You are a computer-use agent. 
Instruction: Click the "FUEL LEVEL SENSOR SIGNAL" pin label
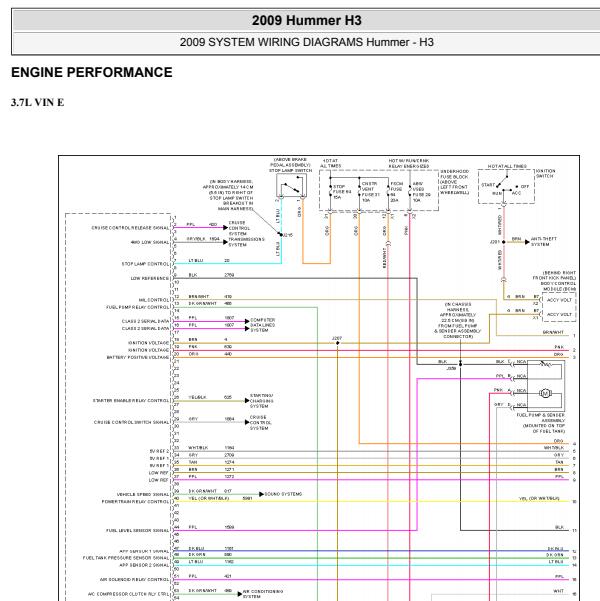(x=137, y=530)
